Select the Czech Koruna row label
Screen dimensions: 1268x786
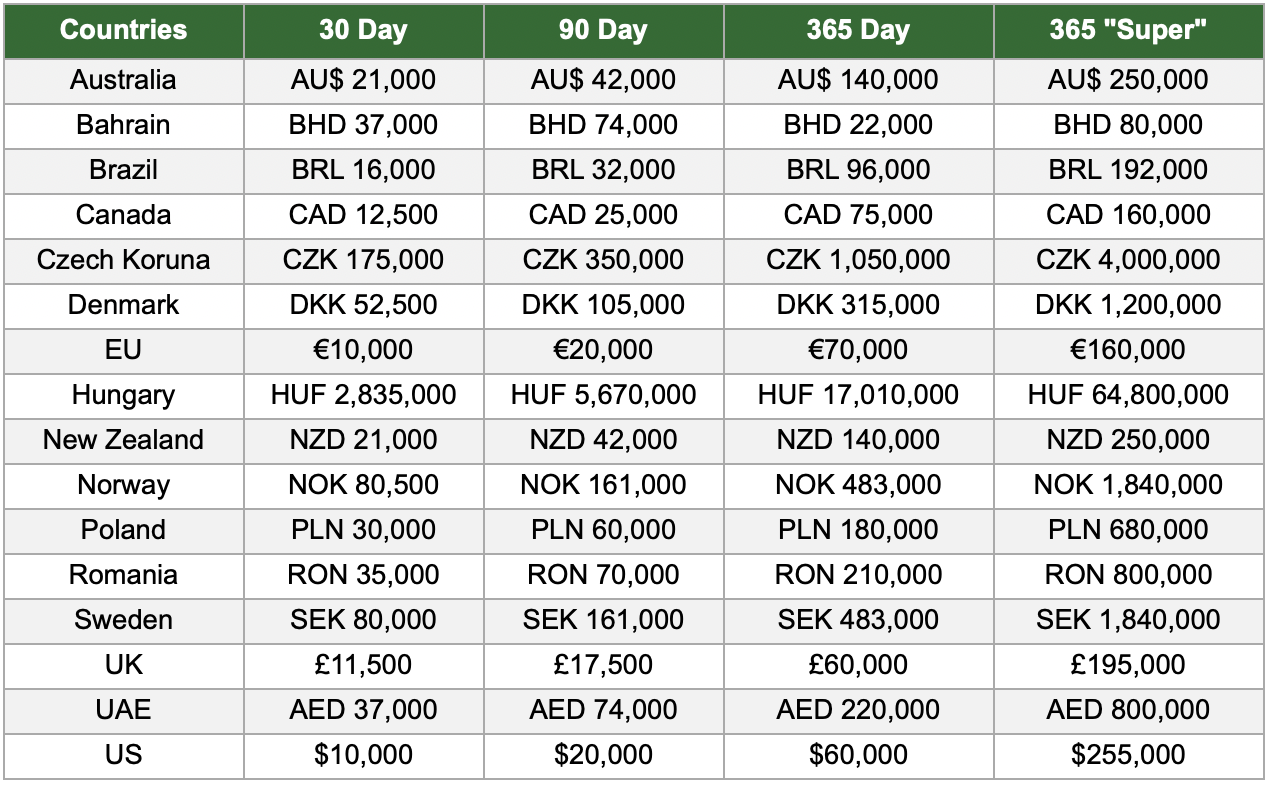coord(123,260)
